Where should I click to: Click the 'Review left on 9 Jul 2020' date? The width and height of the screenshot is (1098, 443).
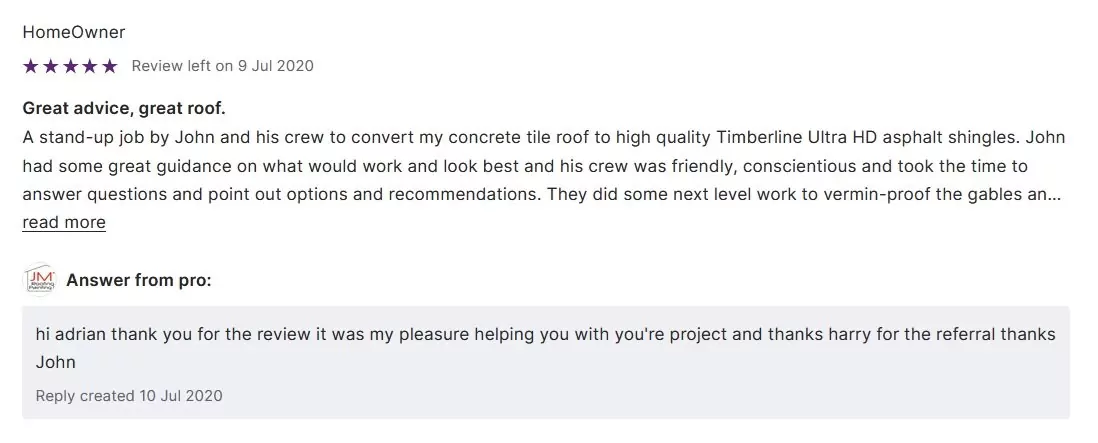(x=222, y=66)
